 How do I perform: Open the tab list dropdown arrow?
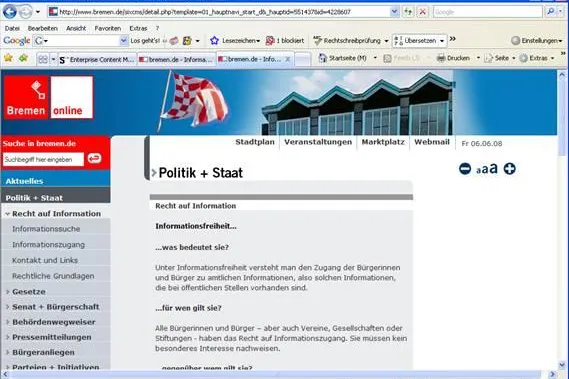(54, 59)
